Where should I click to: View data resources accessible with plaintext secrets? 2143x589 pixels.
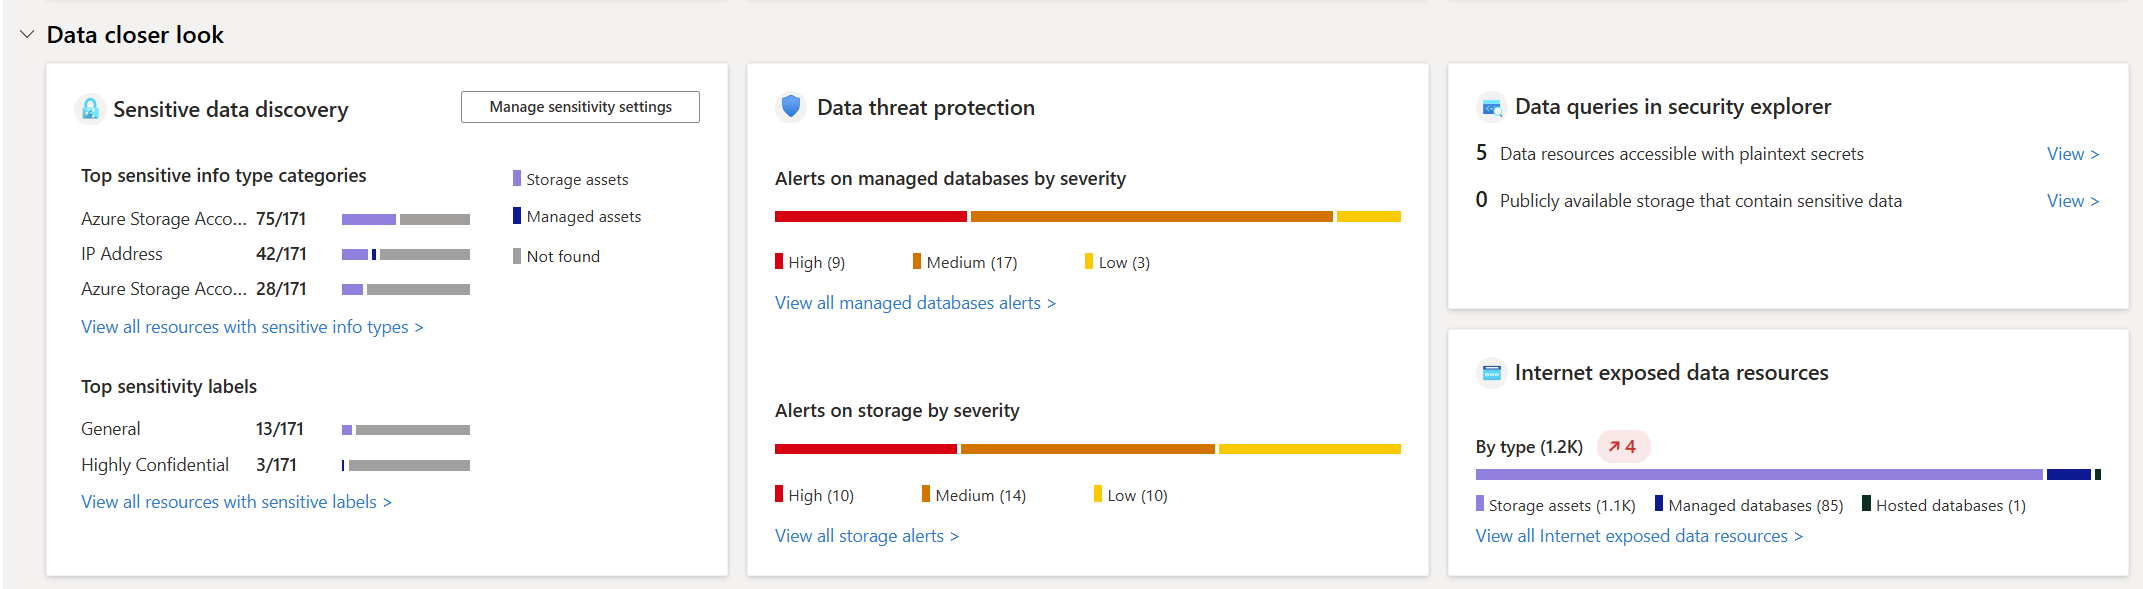point(2072,154)
